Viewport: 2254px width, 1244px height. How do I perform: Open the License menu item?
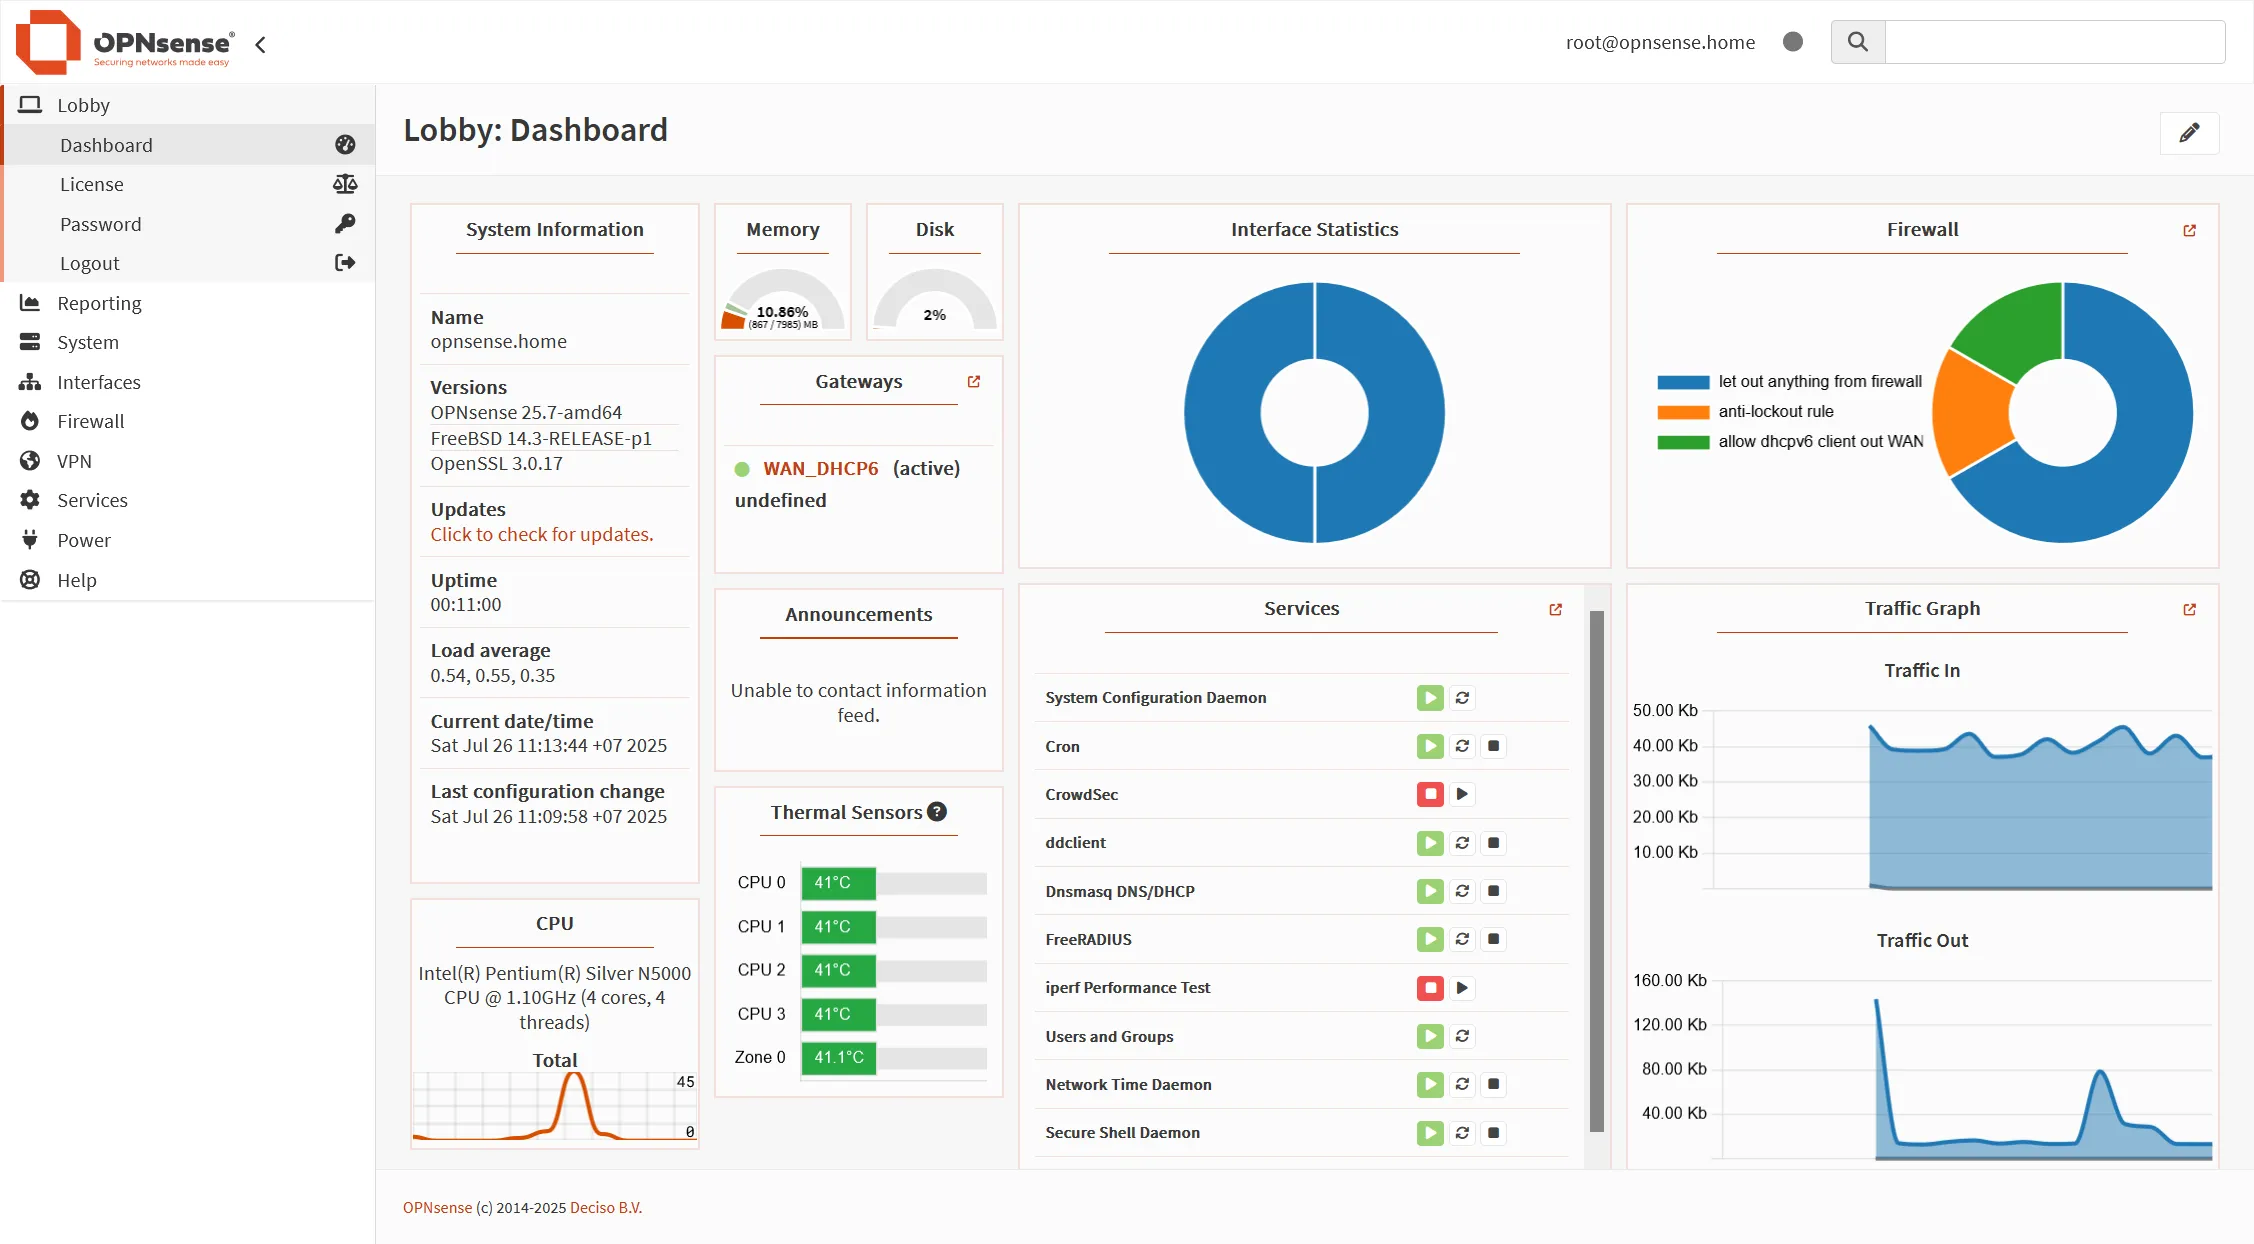91,184
